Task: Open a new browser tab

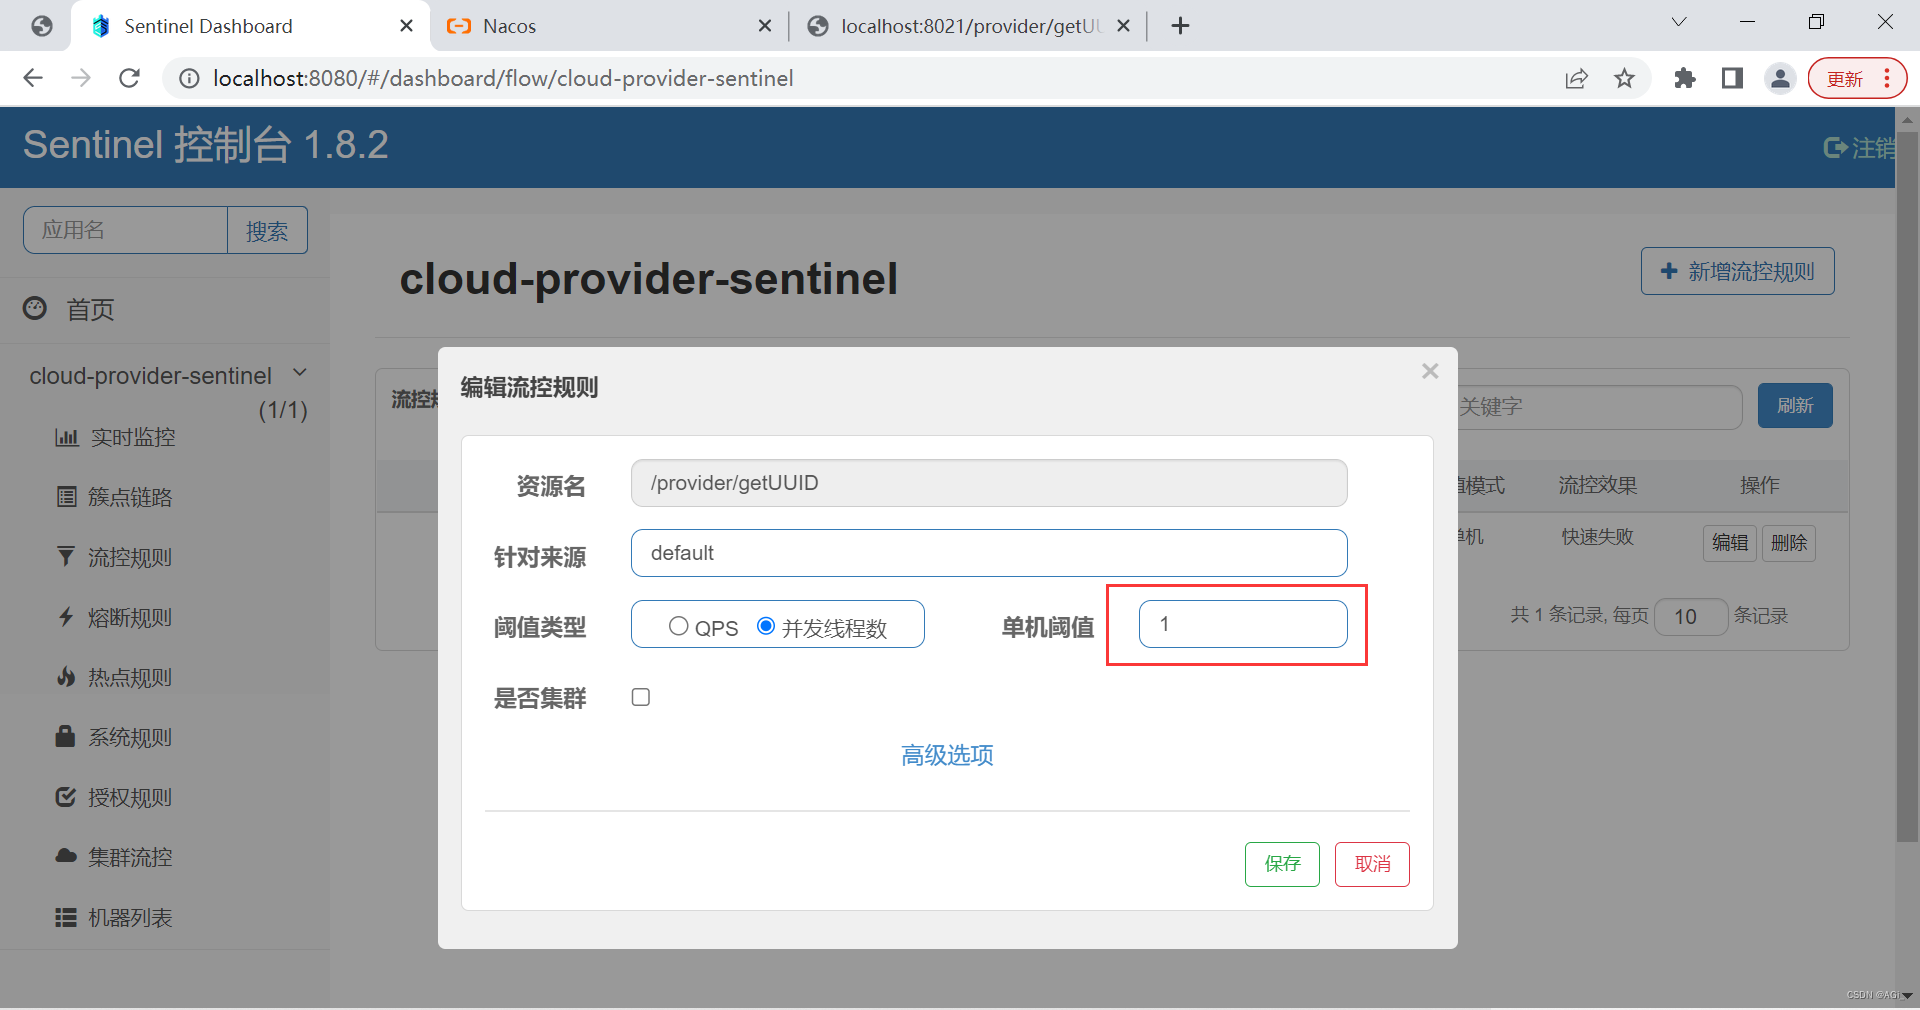Action: click(x=1180, y=26)
